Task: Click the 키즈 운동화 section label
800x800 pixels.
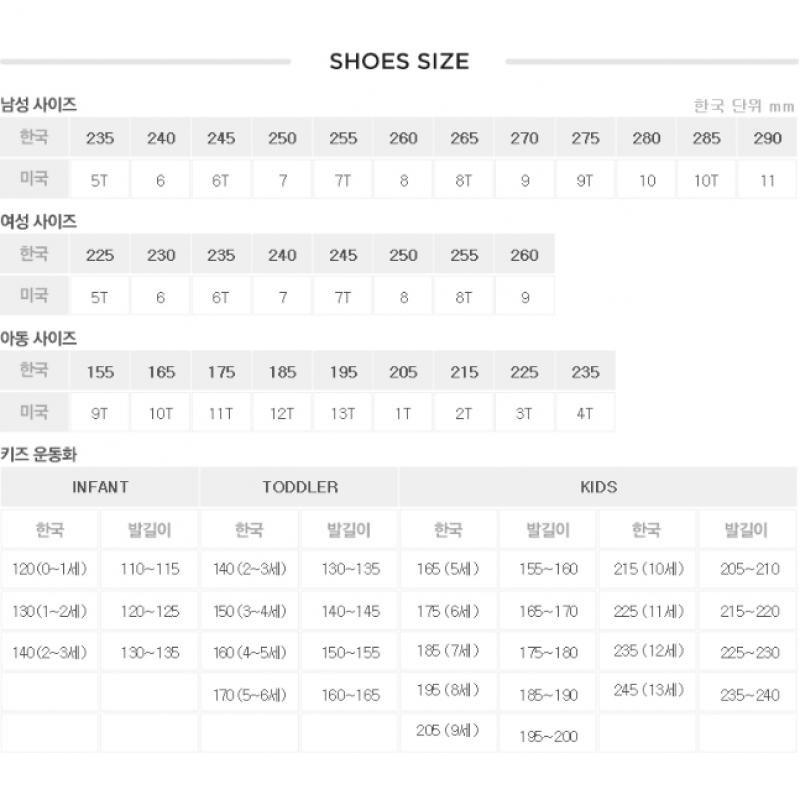Action: (x=39, y=454)
